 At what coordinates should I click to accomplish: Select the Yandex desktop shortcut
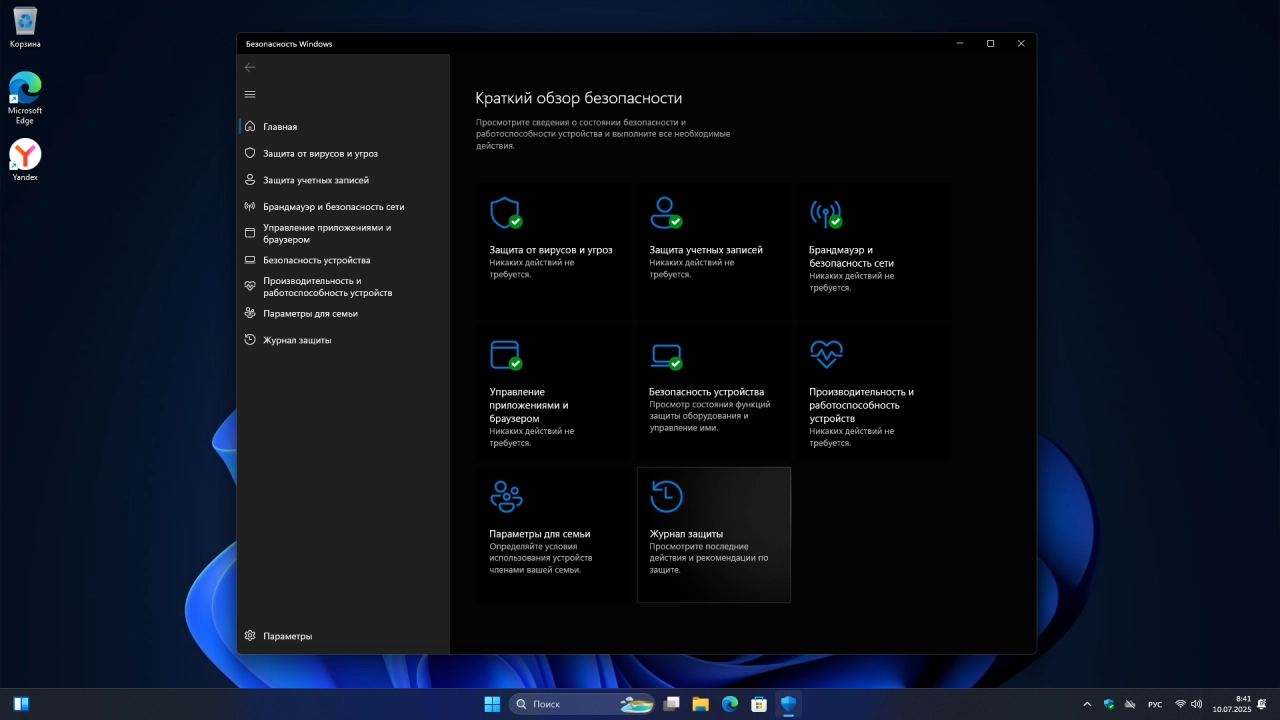coord(25,160)
